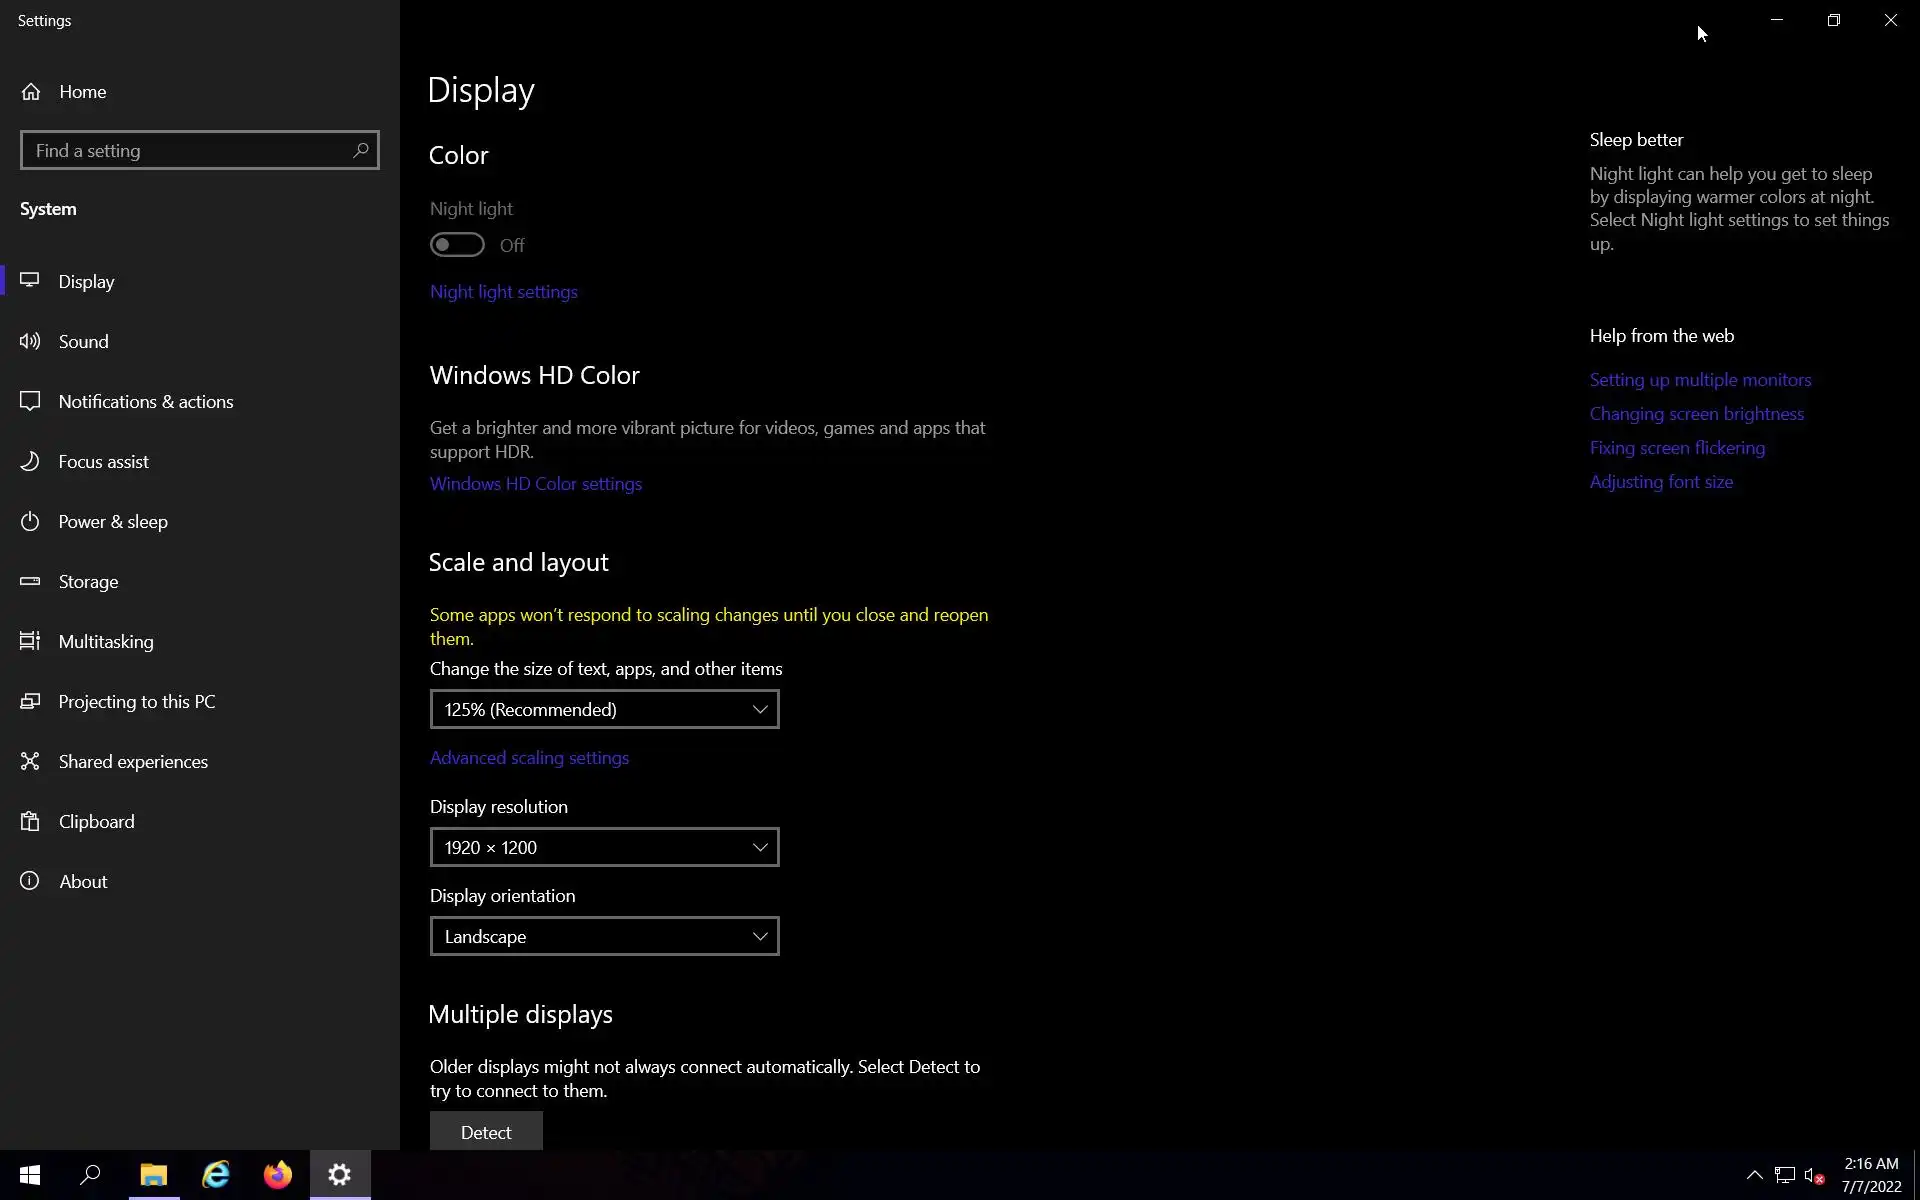
Task: Select Multitasking in the sidebar
Action: [x=106, y=641]
